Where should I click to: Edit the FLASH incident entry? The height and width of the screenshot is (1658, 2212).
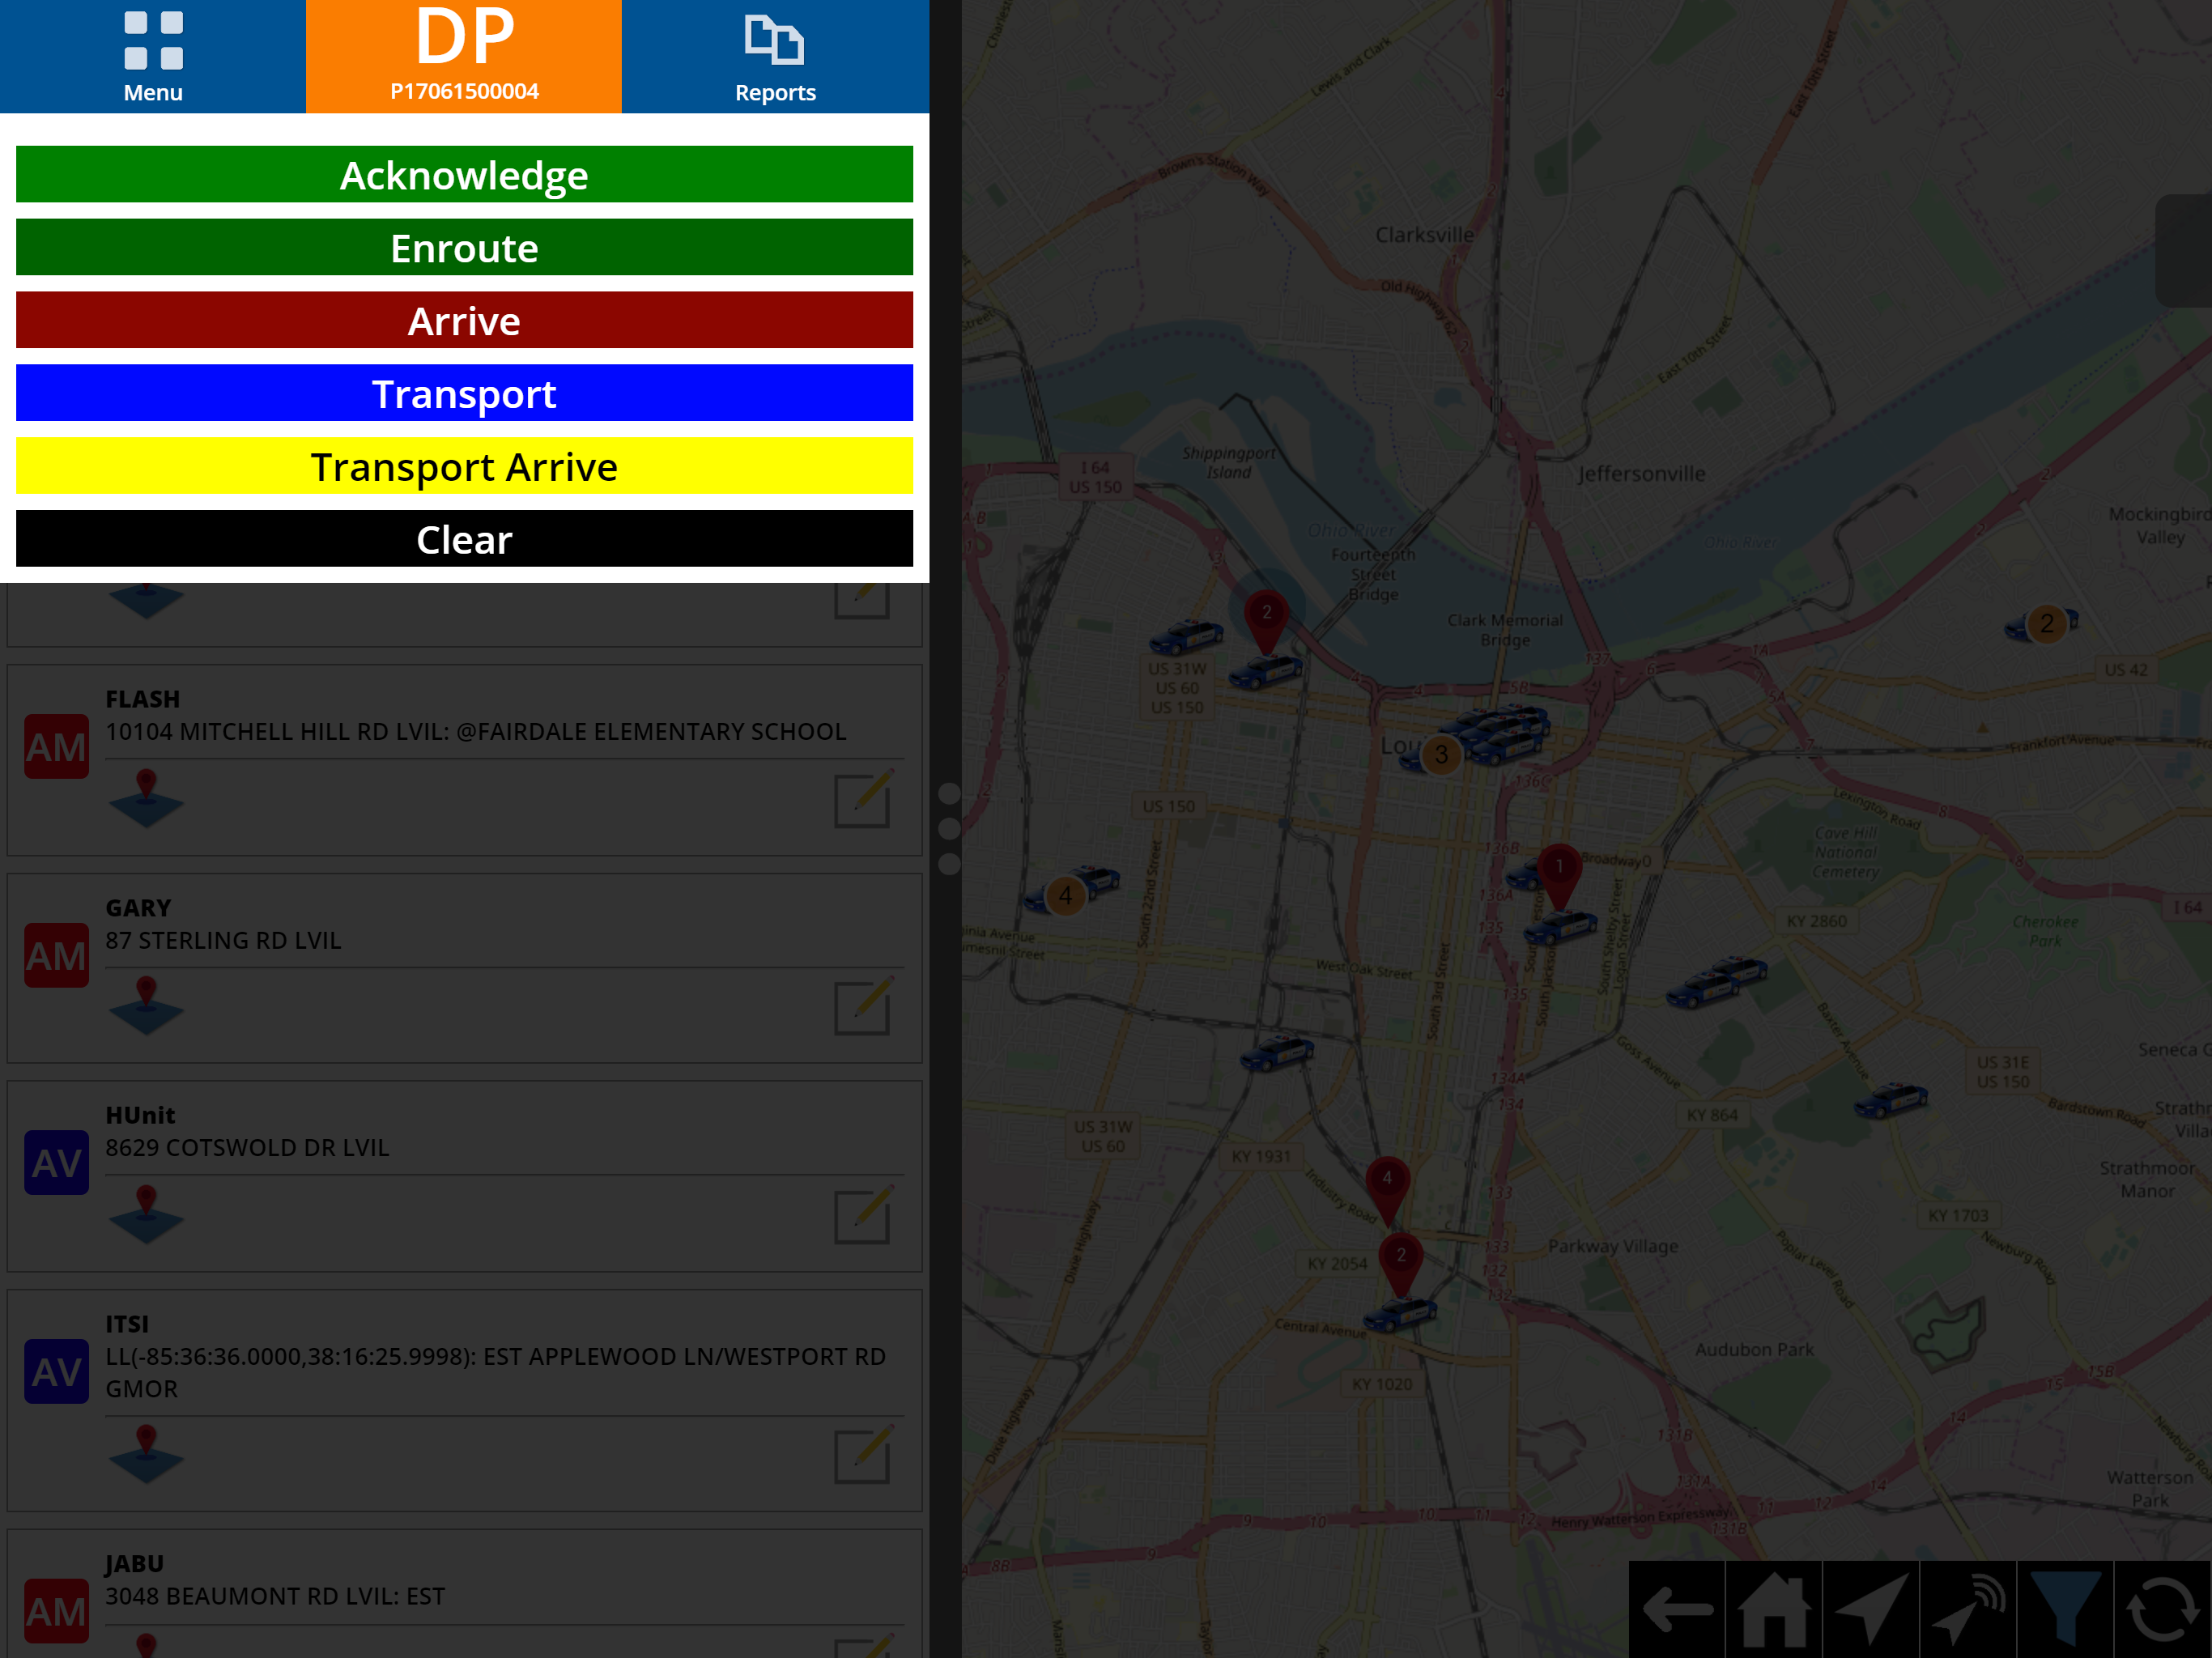pos(863,799)
